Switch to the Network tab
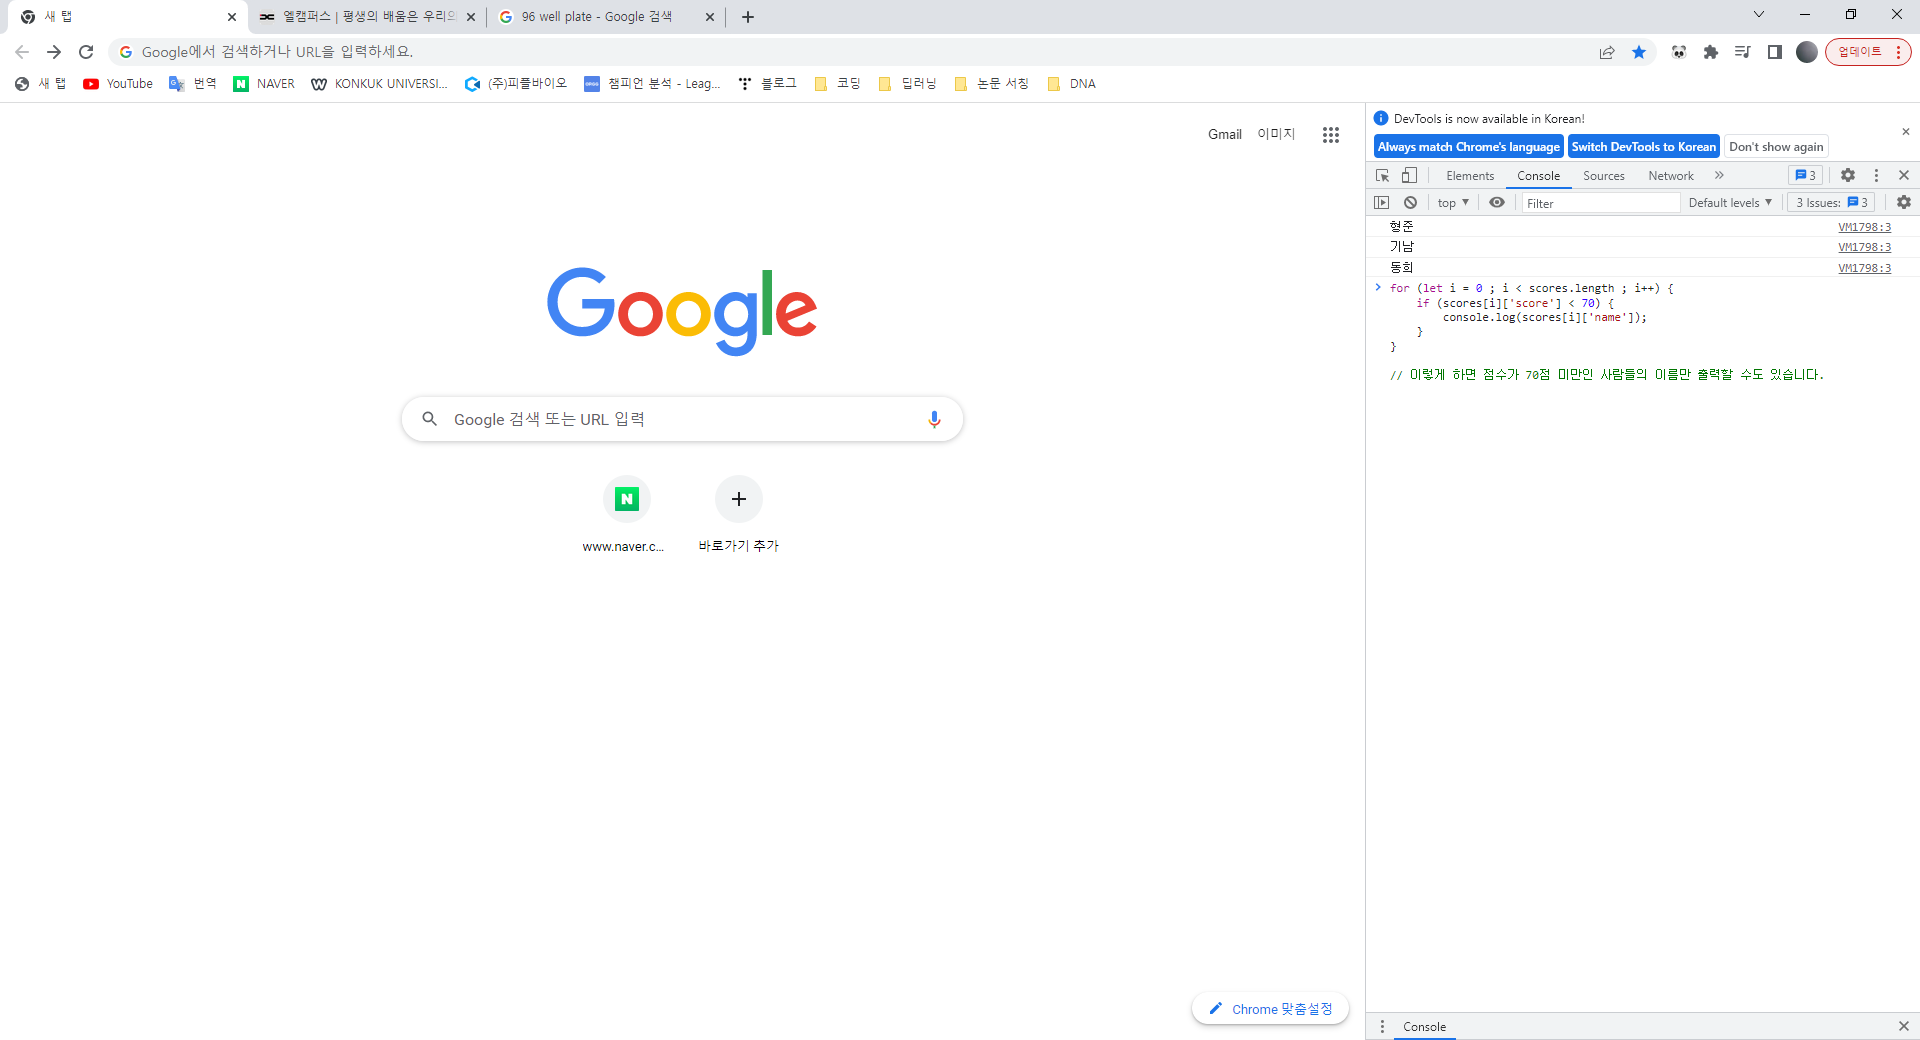This screenshot has height=1040, width=1920. pyautogui.click(x=1671, y=176)
